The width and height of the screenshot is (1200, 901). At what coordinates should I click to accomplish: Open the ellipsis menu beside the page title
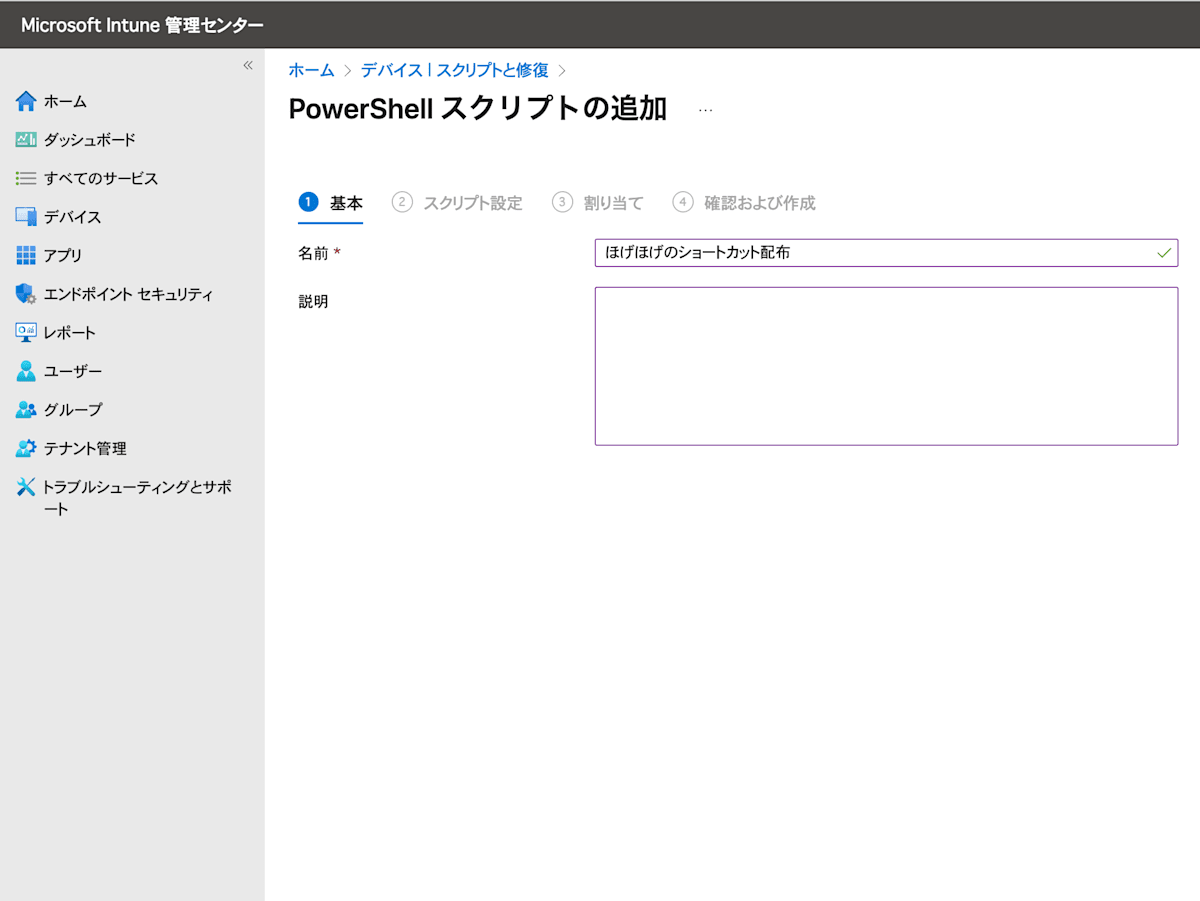pos(705,110)
